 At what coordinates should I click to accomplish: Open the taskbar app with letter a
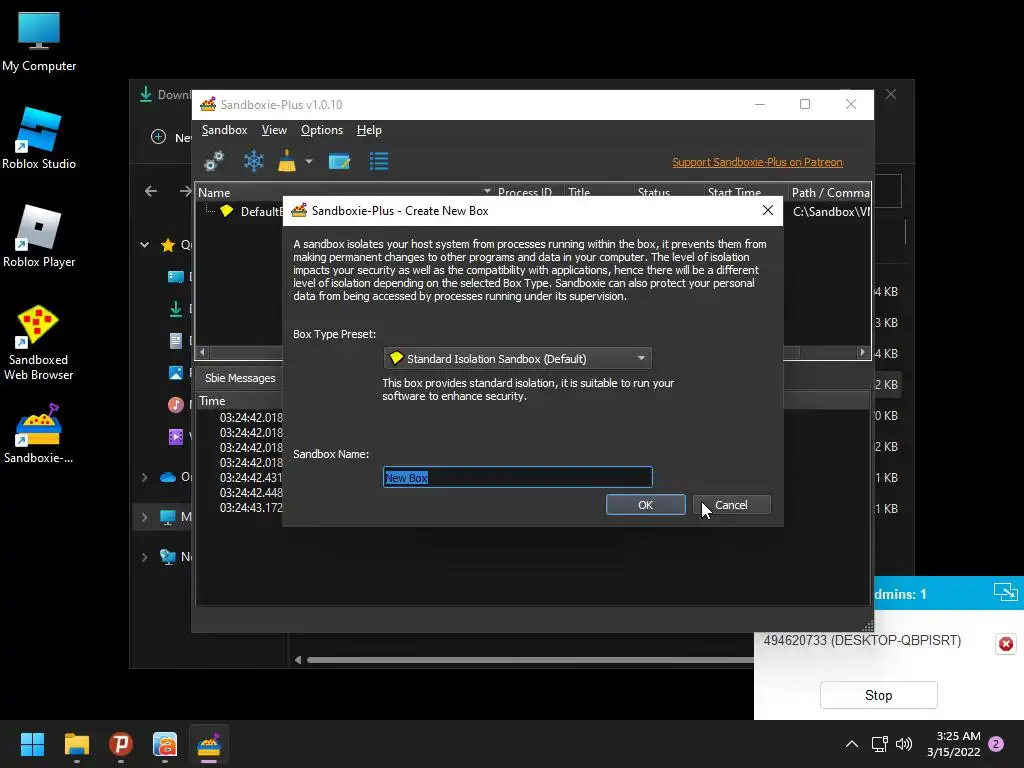(x=165, y=744)
